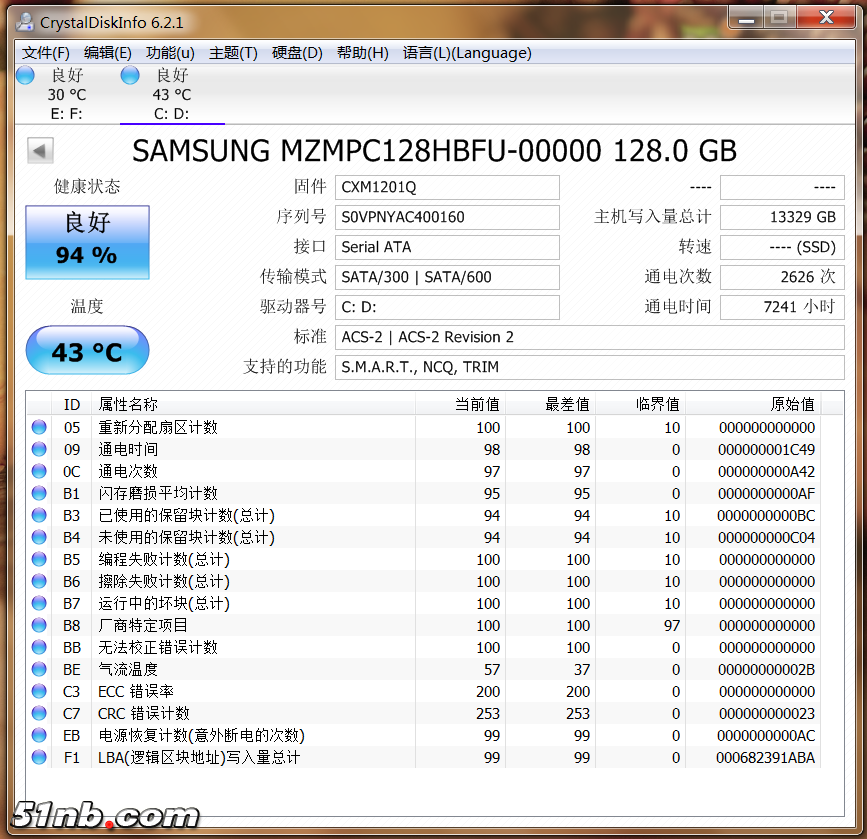Minimize the CrystalDiskInfo window
867x839 pixels.
(x=746, y=18)
